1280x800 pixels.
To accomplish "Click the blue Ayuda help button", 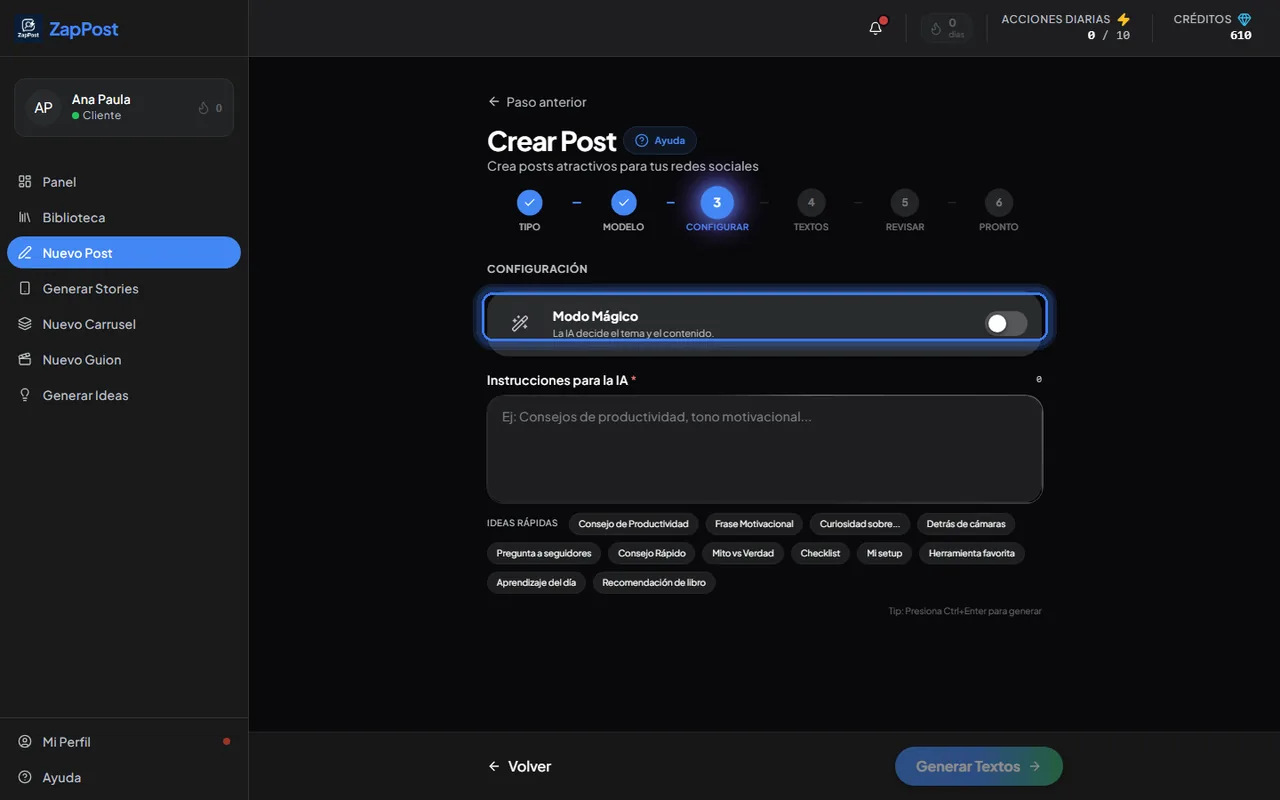I will (x=660, y=140).
